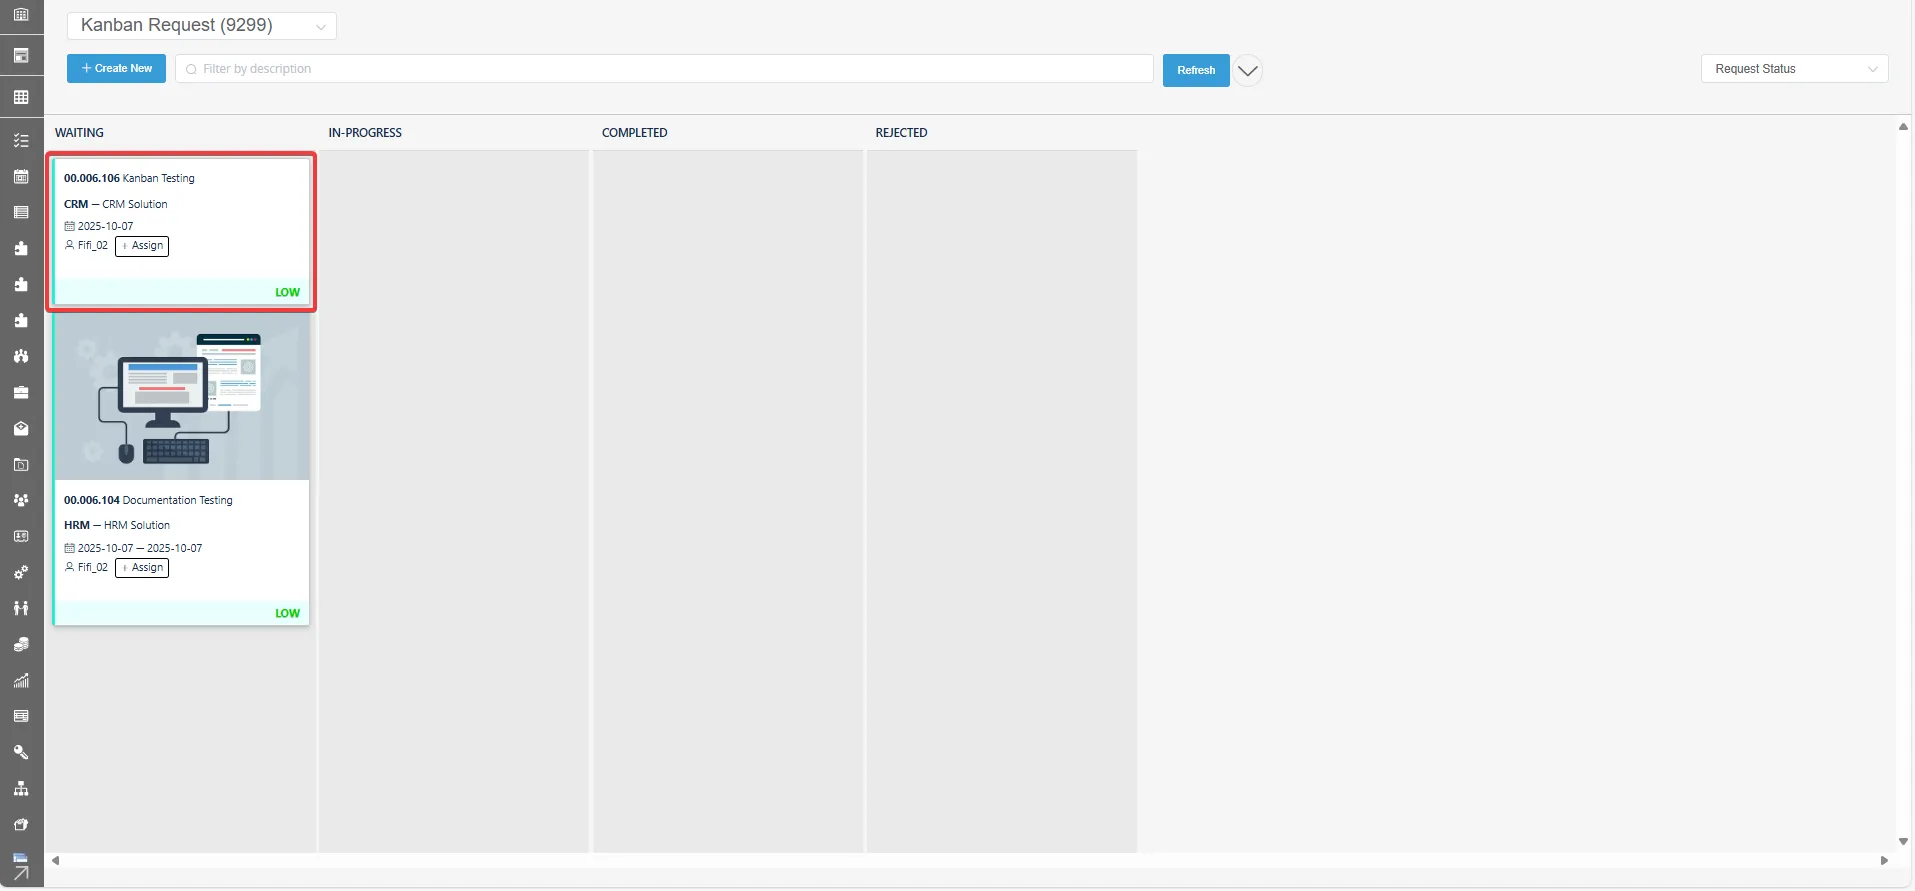Open the window layout icon in the sidebar
The image size is (1915, 891).
pyautogui.click(x=21, y=56)
